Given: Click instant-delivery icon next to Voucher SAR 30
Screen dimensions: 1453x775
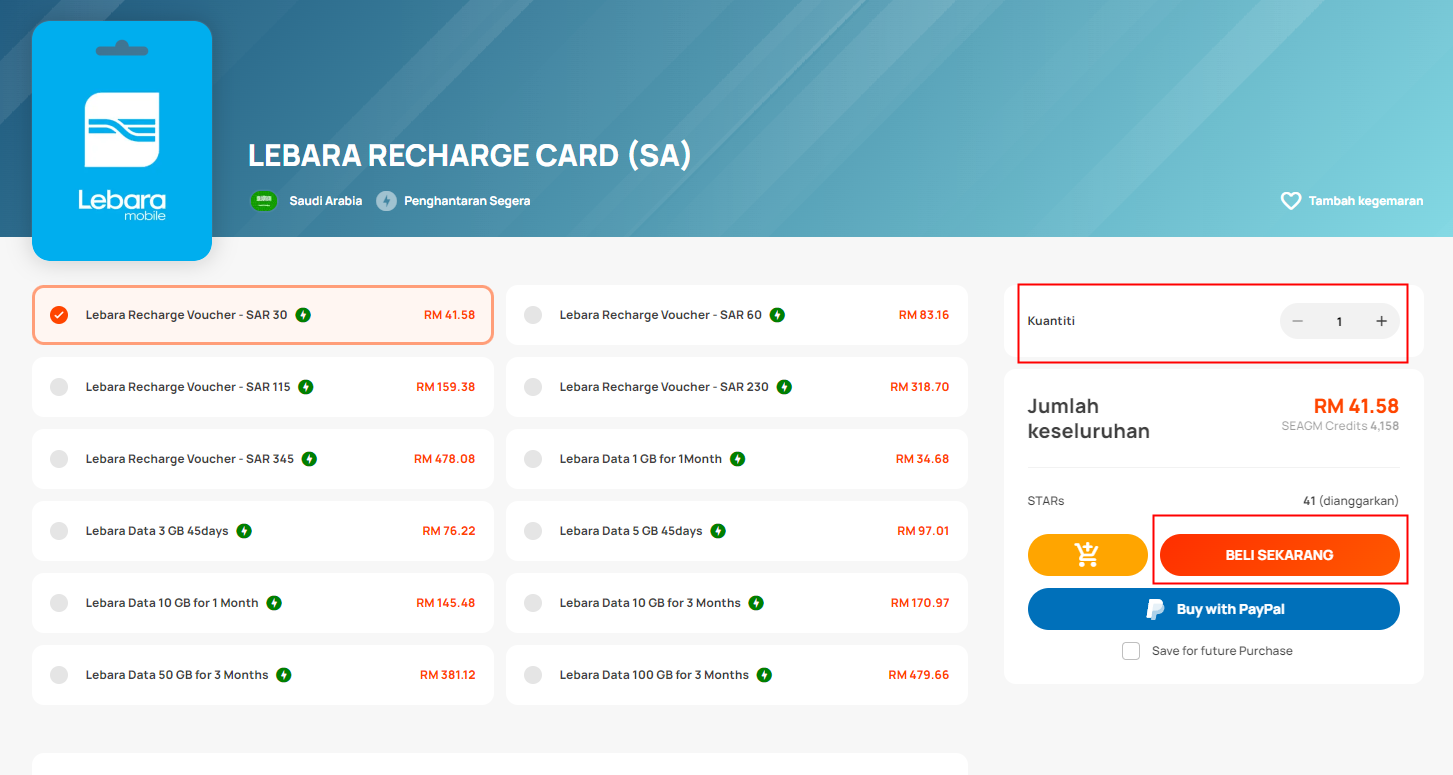Looking at the screenshot, I should [303, 315].
